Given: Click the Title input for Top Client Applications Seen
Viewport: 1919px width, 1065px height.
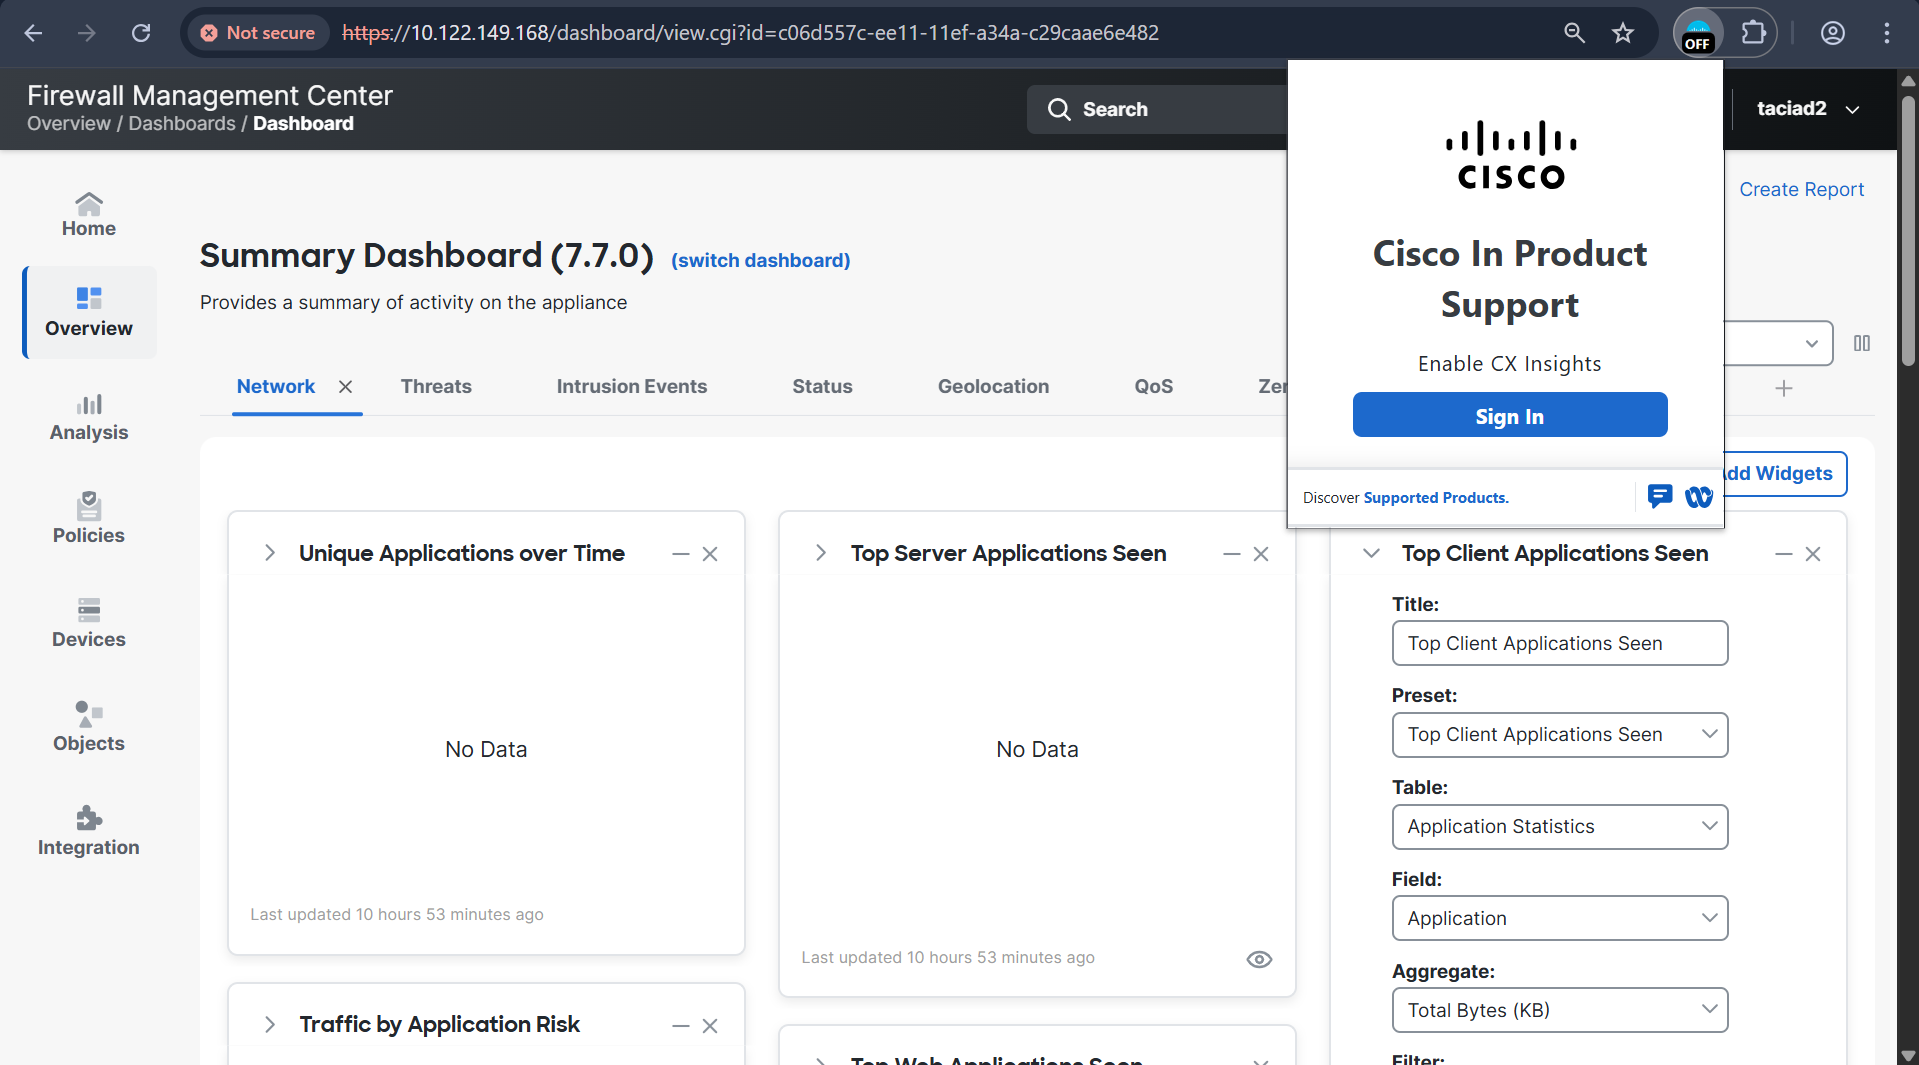Looking at the screenshot, I should coord(1559,643).
